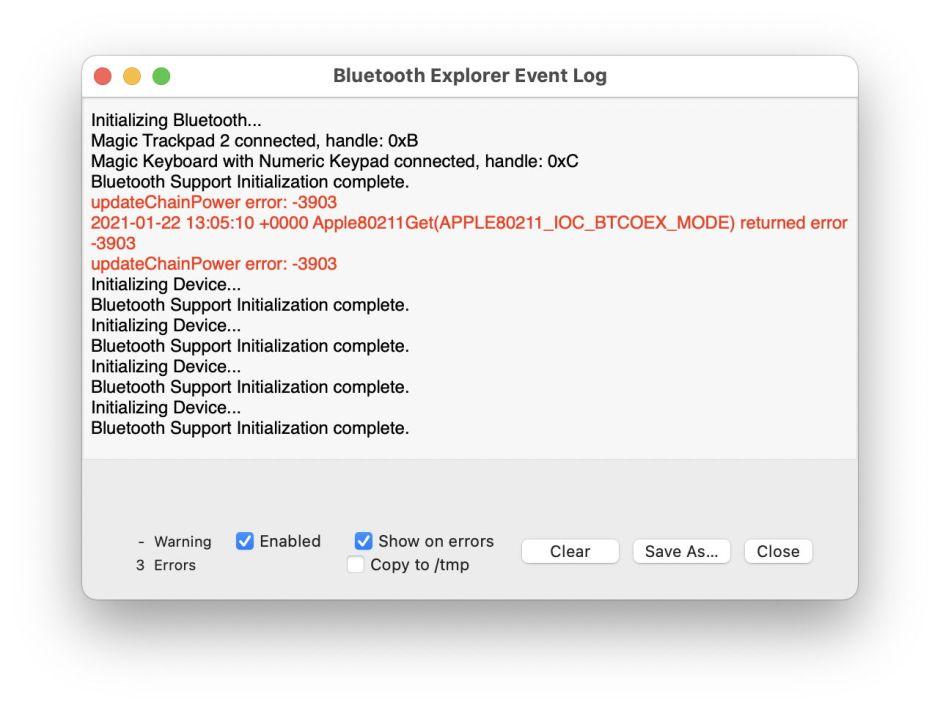This screenshot has width=940, height=708.
Task: Click the Close button
Action: [x=778, y=551]
